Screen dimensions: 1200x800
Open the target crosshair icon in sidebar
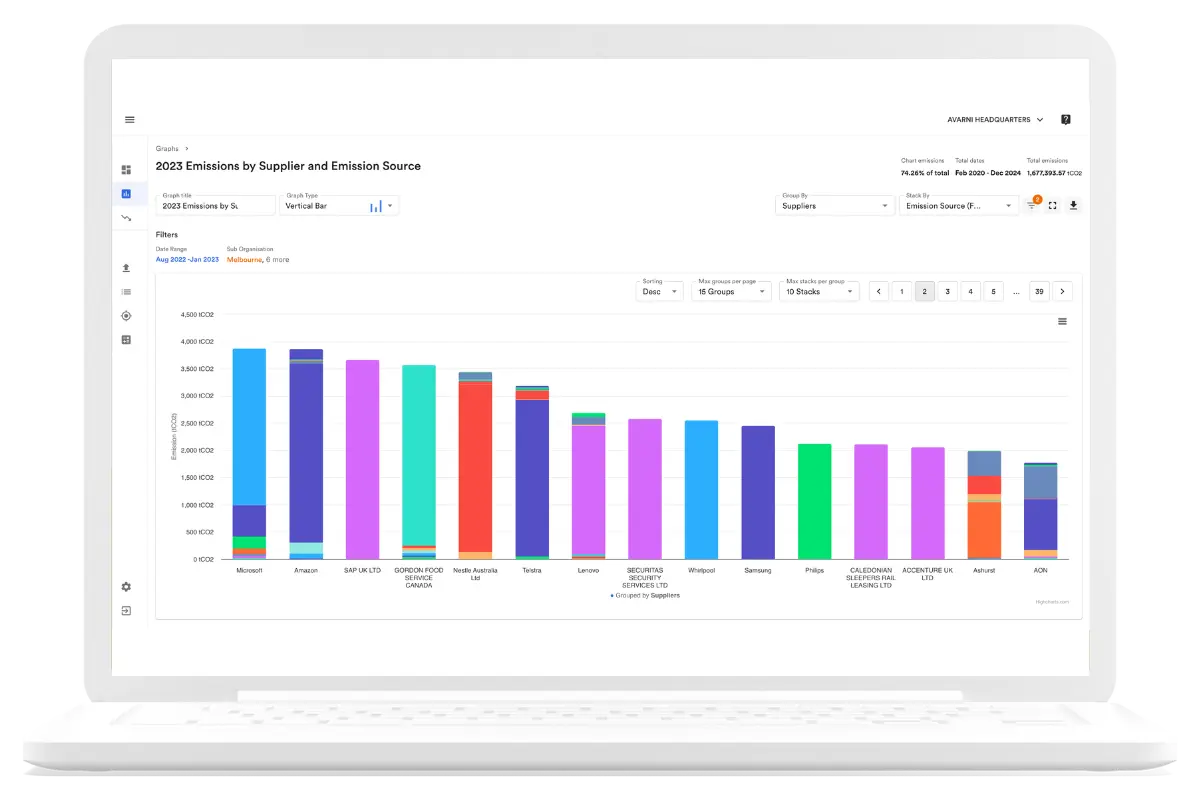(126, 316)
